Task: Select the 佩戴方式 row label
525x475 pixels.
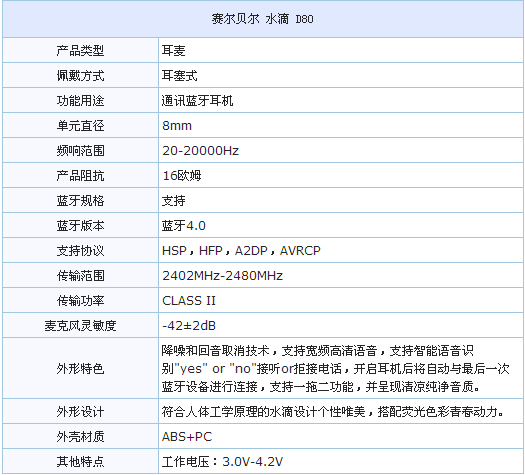Action: click(x=80, y=76)
